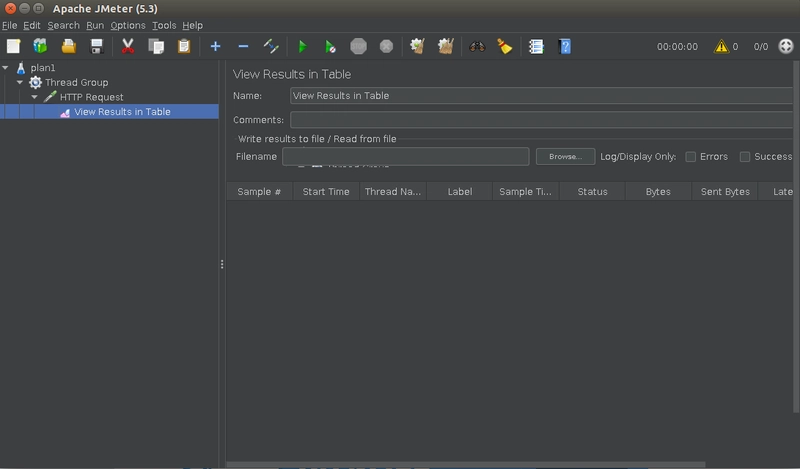Toggle element enabled state icon
Viewport: 800px width, 469px height.
[x=271, y=46]
